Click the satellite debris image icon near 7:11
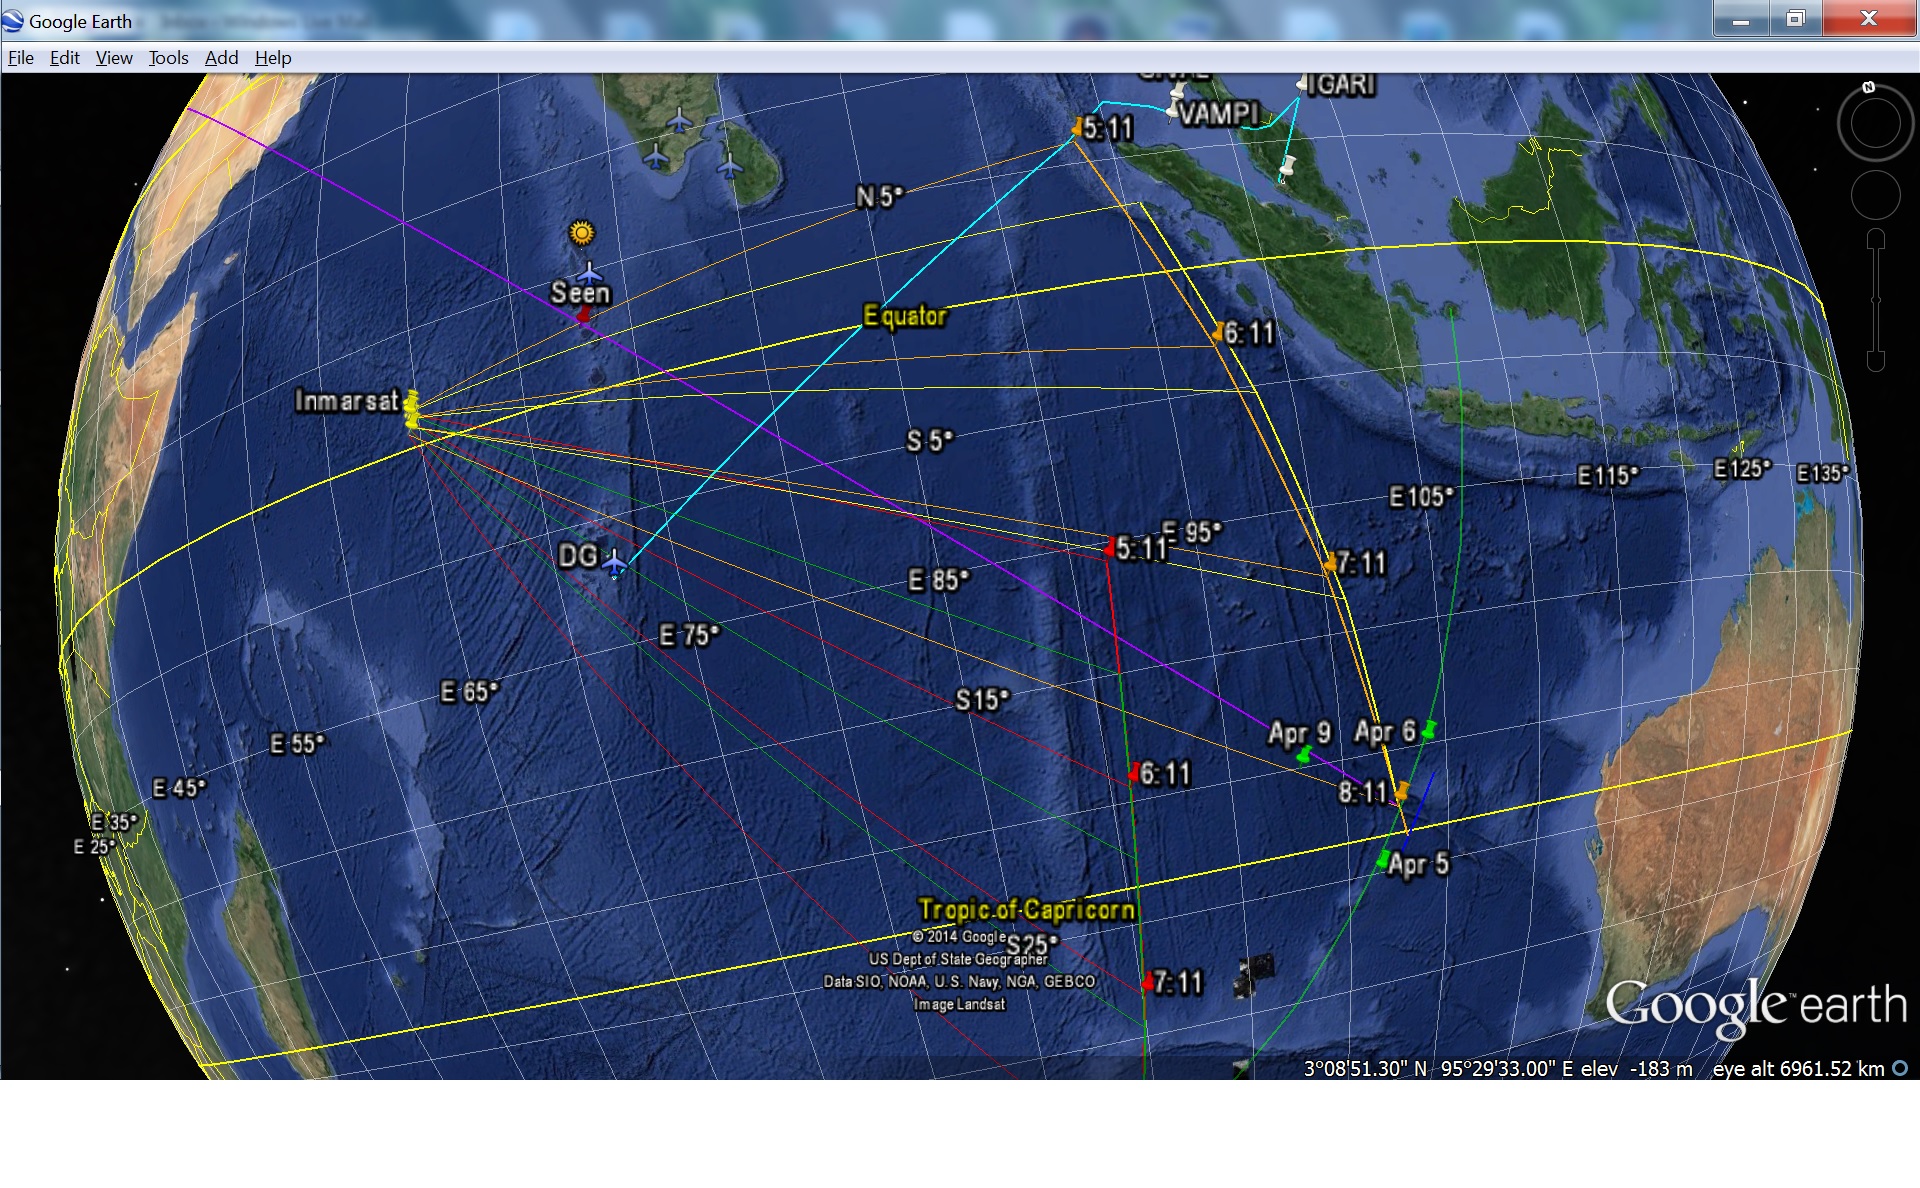 click(1254, 975)
